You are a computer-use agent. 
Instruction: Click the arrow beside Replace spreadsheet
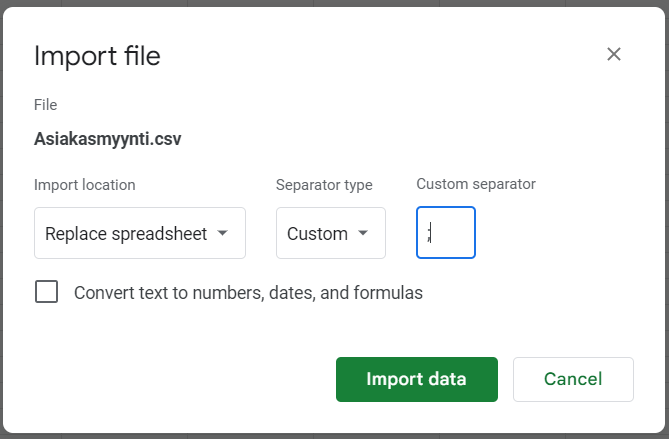tap(222, 234)
